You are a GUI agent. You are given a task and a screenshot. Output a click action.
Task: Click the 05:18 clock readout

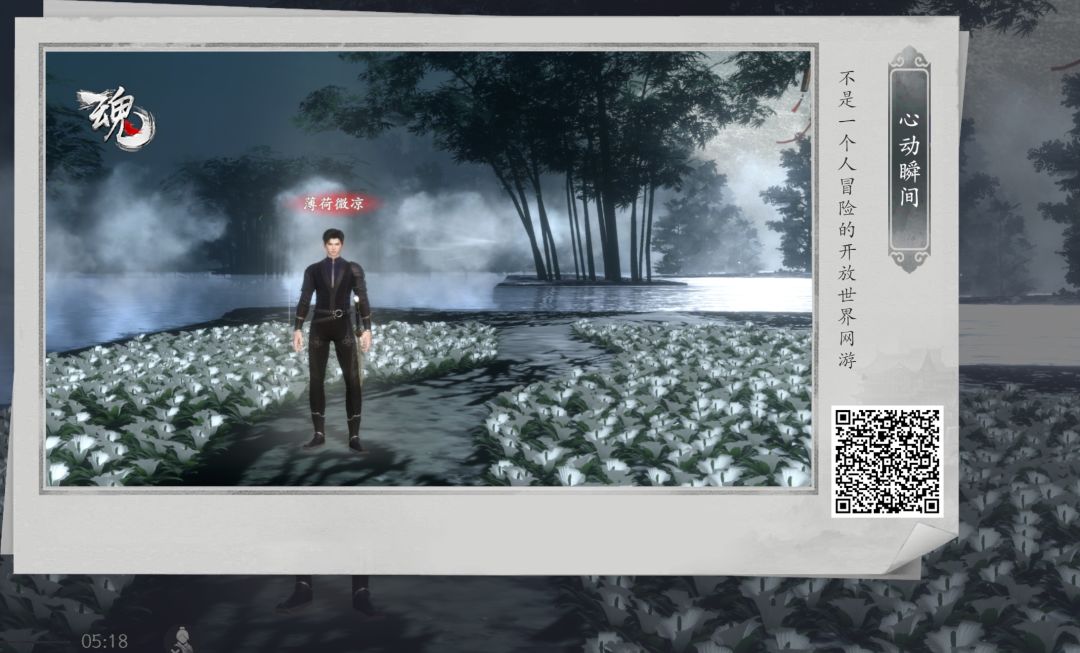pyautogui.click(x=105, y=641)
